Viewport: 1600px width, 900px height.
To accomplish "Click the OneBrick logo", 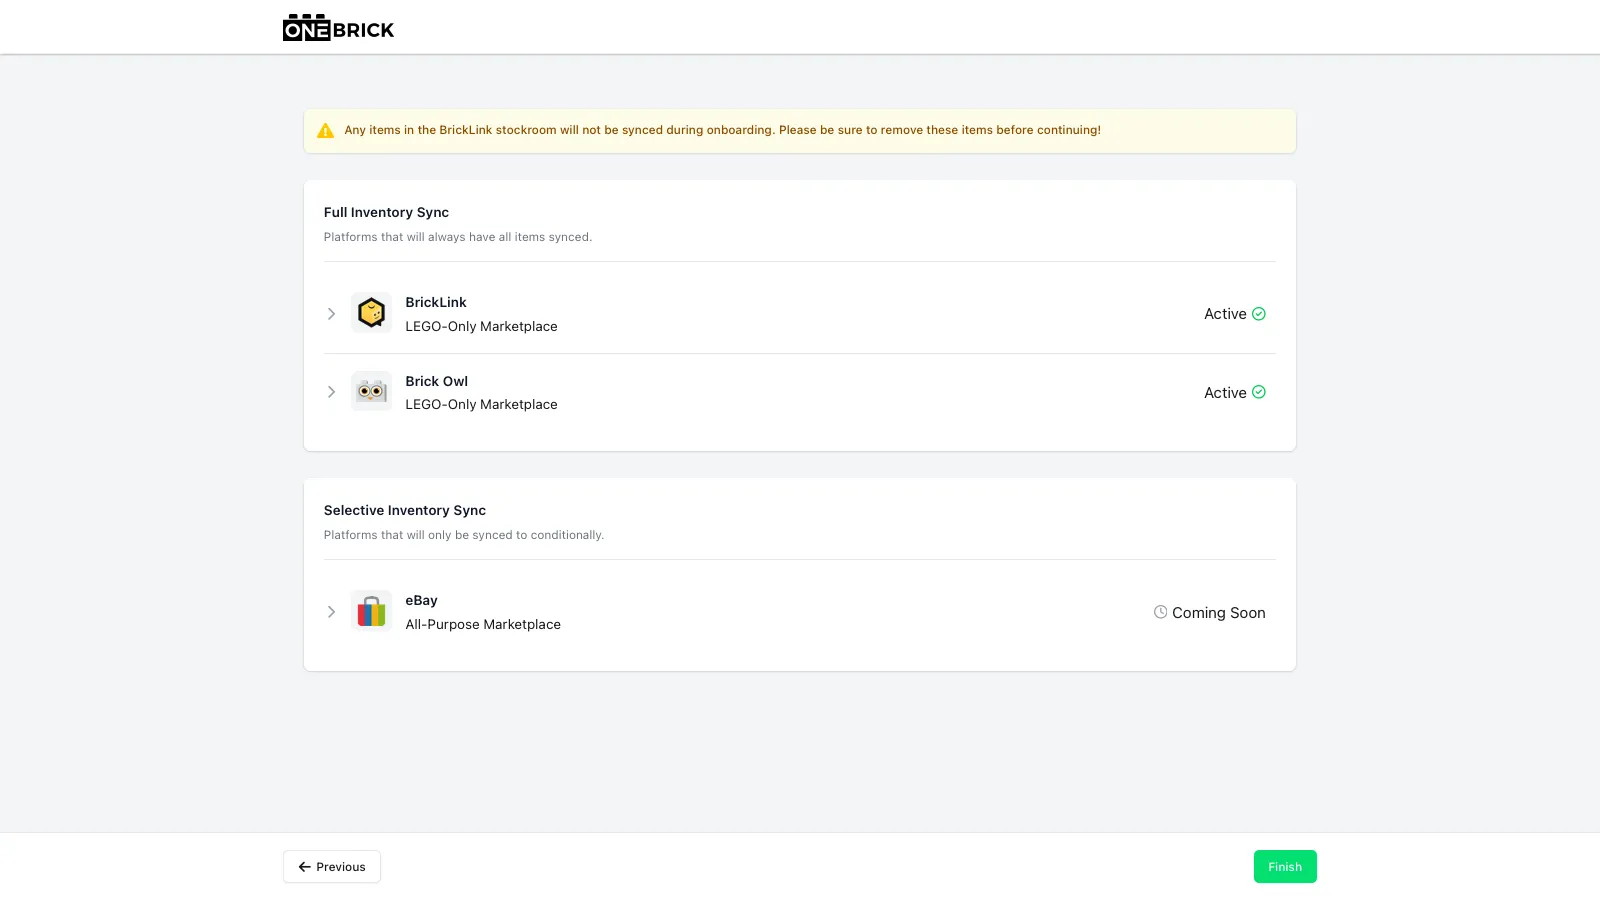I will click(x=338, y=28).
